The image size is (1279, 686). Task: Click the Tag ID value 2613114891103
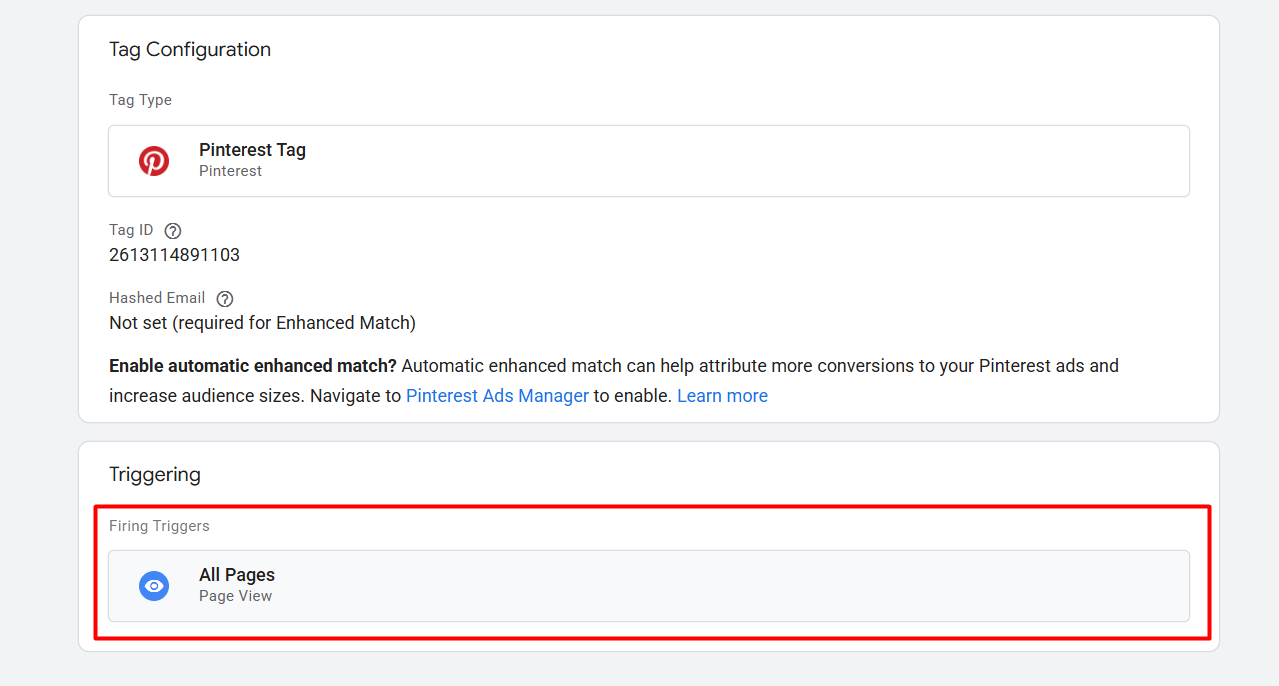174,255
